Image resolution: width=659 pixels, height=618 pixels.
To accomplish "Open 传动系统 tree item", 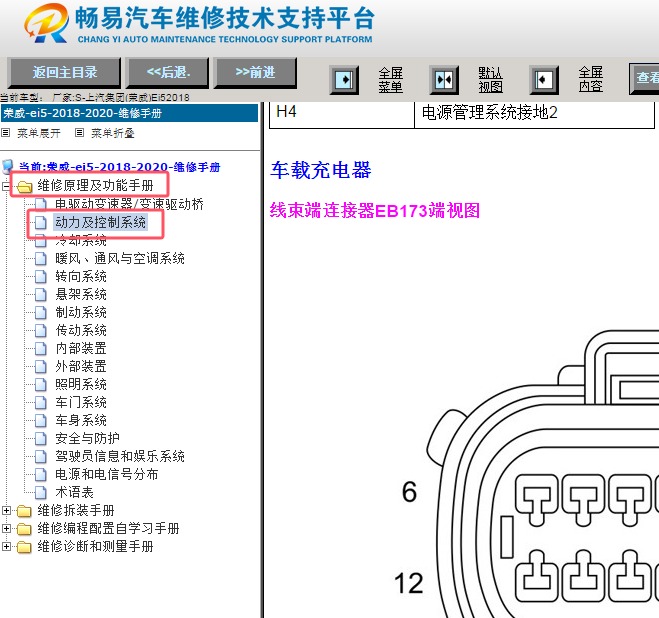I will coord(81,331).
